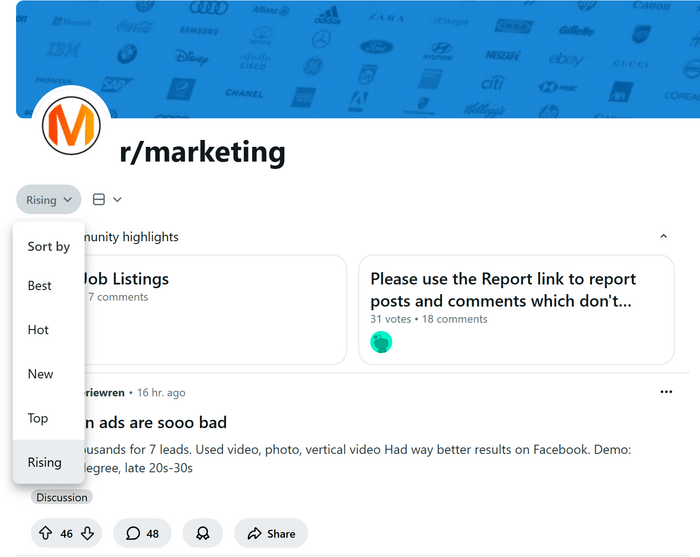Downvote the ads post
The width and height of the screenshot is (700, 557).
(x=88, y=534)
